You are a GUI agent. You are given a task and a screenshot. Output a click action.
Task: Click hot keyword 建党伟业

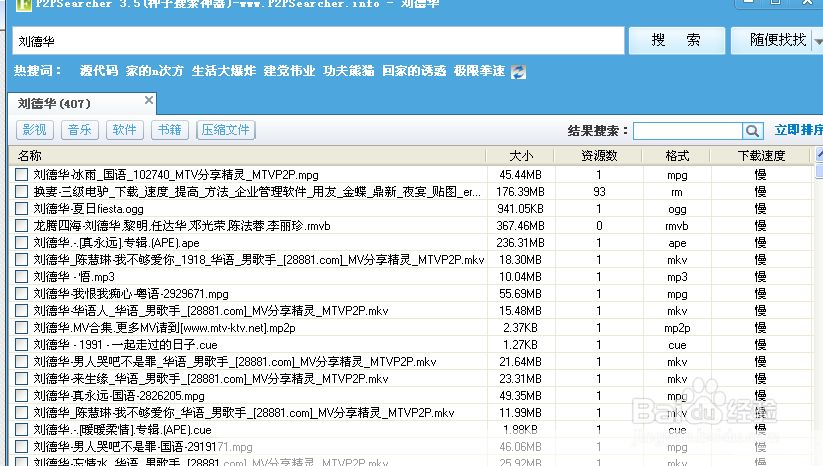point(289,71)
